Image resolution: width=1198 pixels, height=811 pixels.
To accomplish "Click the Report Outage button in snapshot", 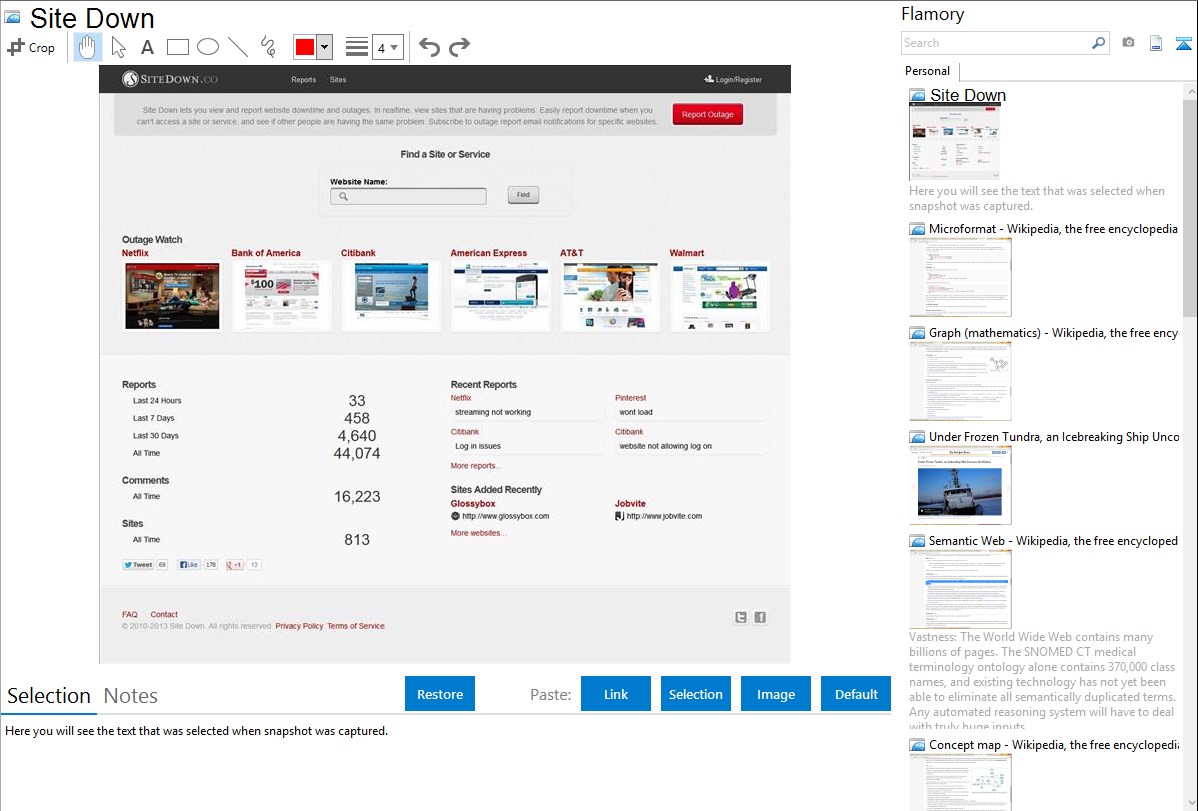I will (x=707, y=115).
